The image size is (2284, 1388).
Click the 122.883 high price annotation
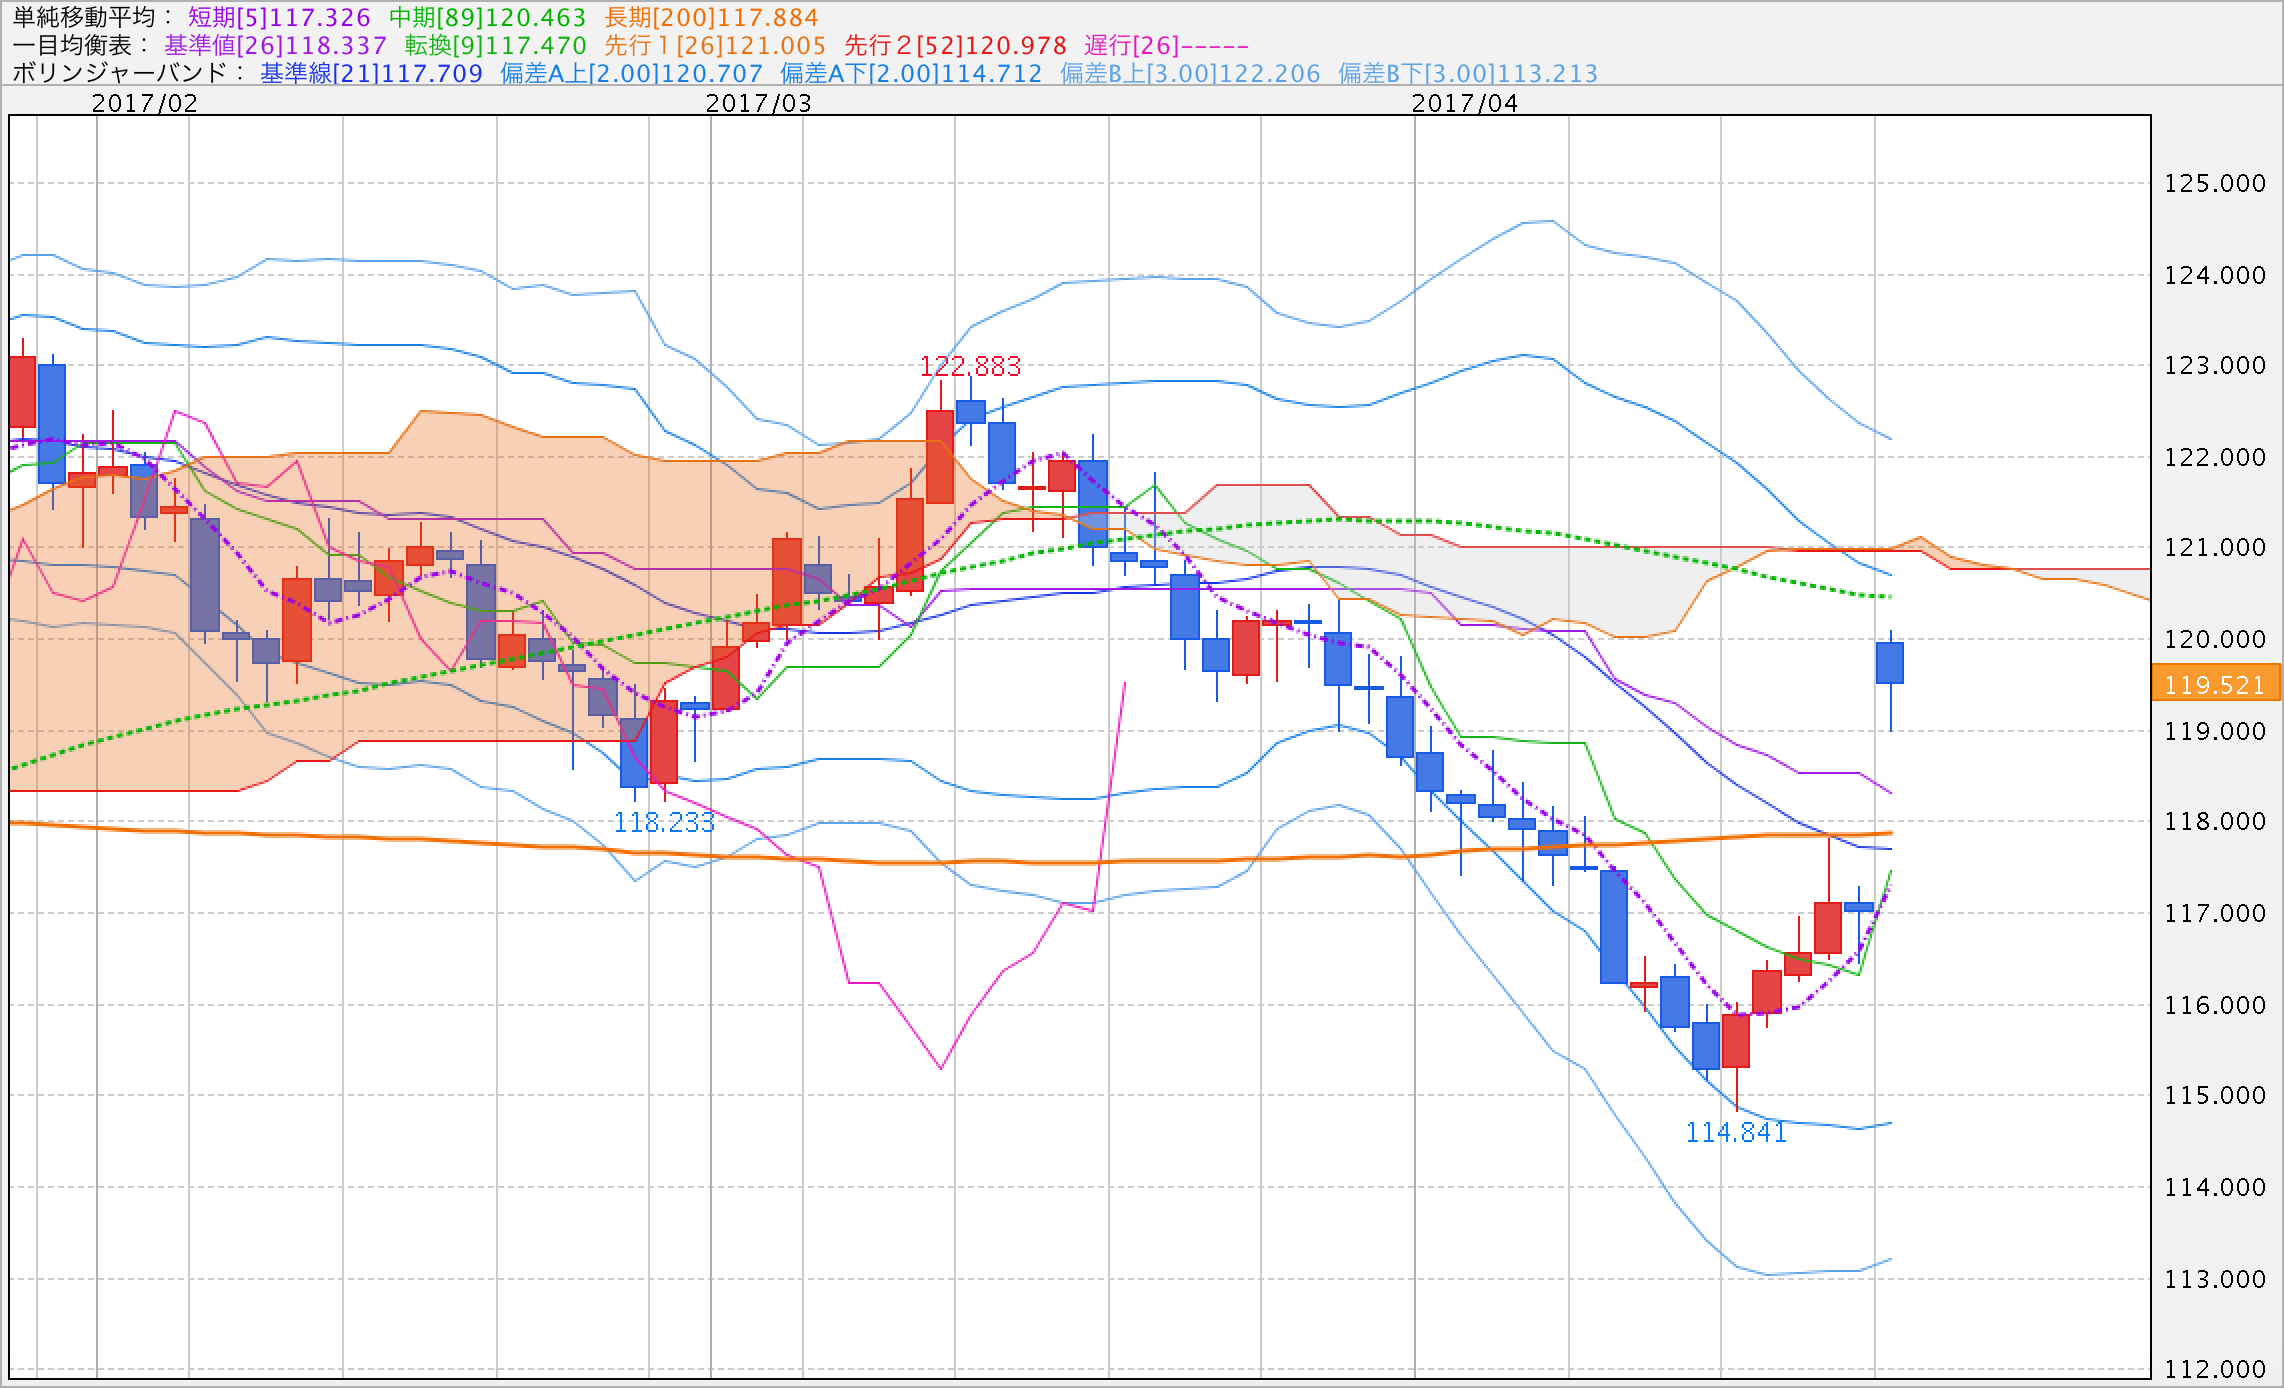(970, 367)
